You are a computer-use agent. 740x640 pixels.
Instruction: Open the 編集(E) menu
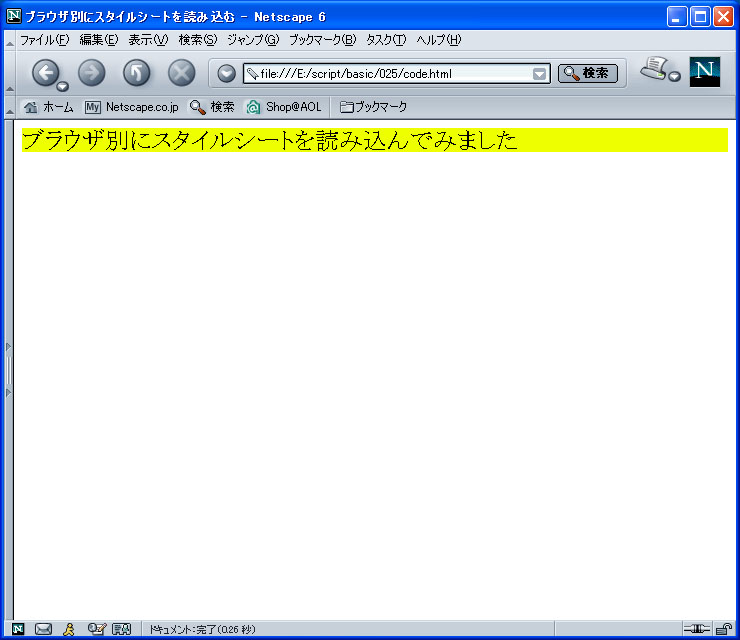[99, 40]
